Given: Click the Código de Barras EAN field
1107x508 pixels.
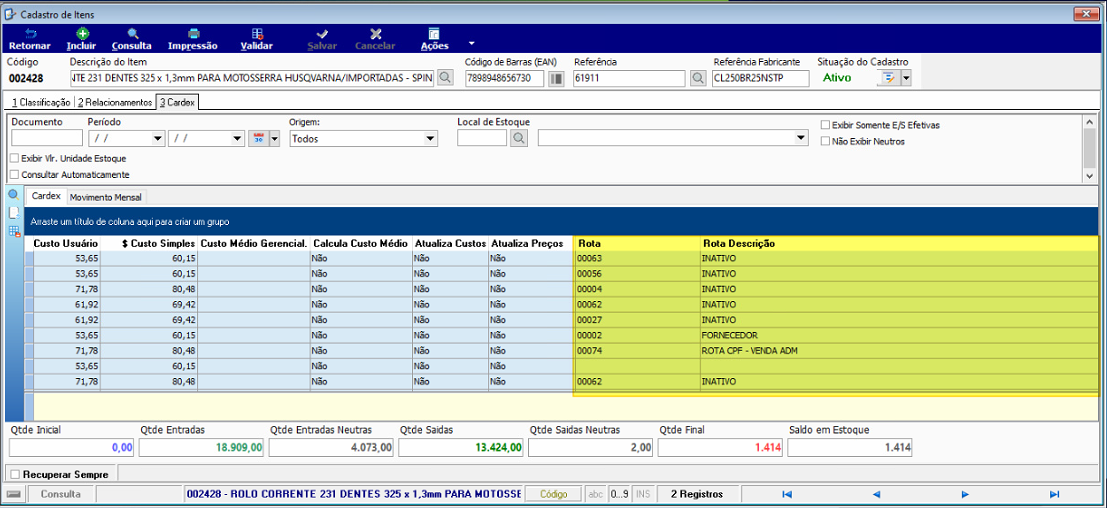Looking at the screenshot, I should 505,78.
